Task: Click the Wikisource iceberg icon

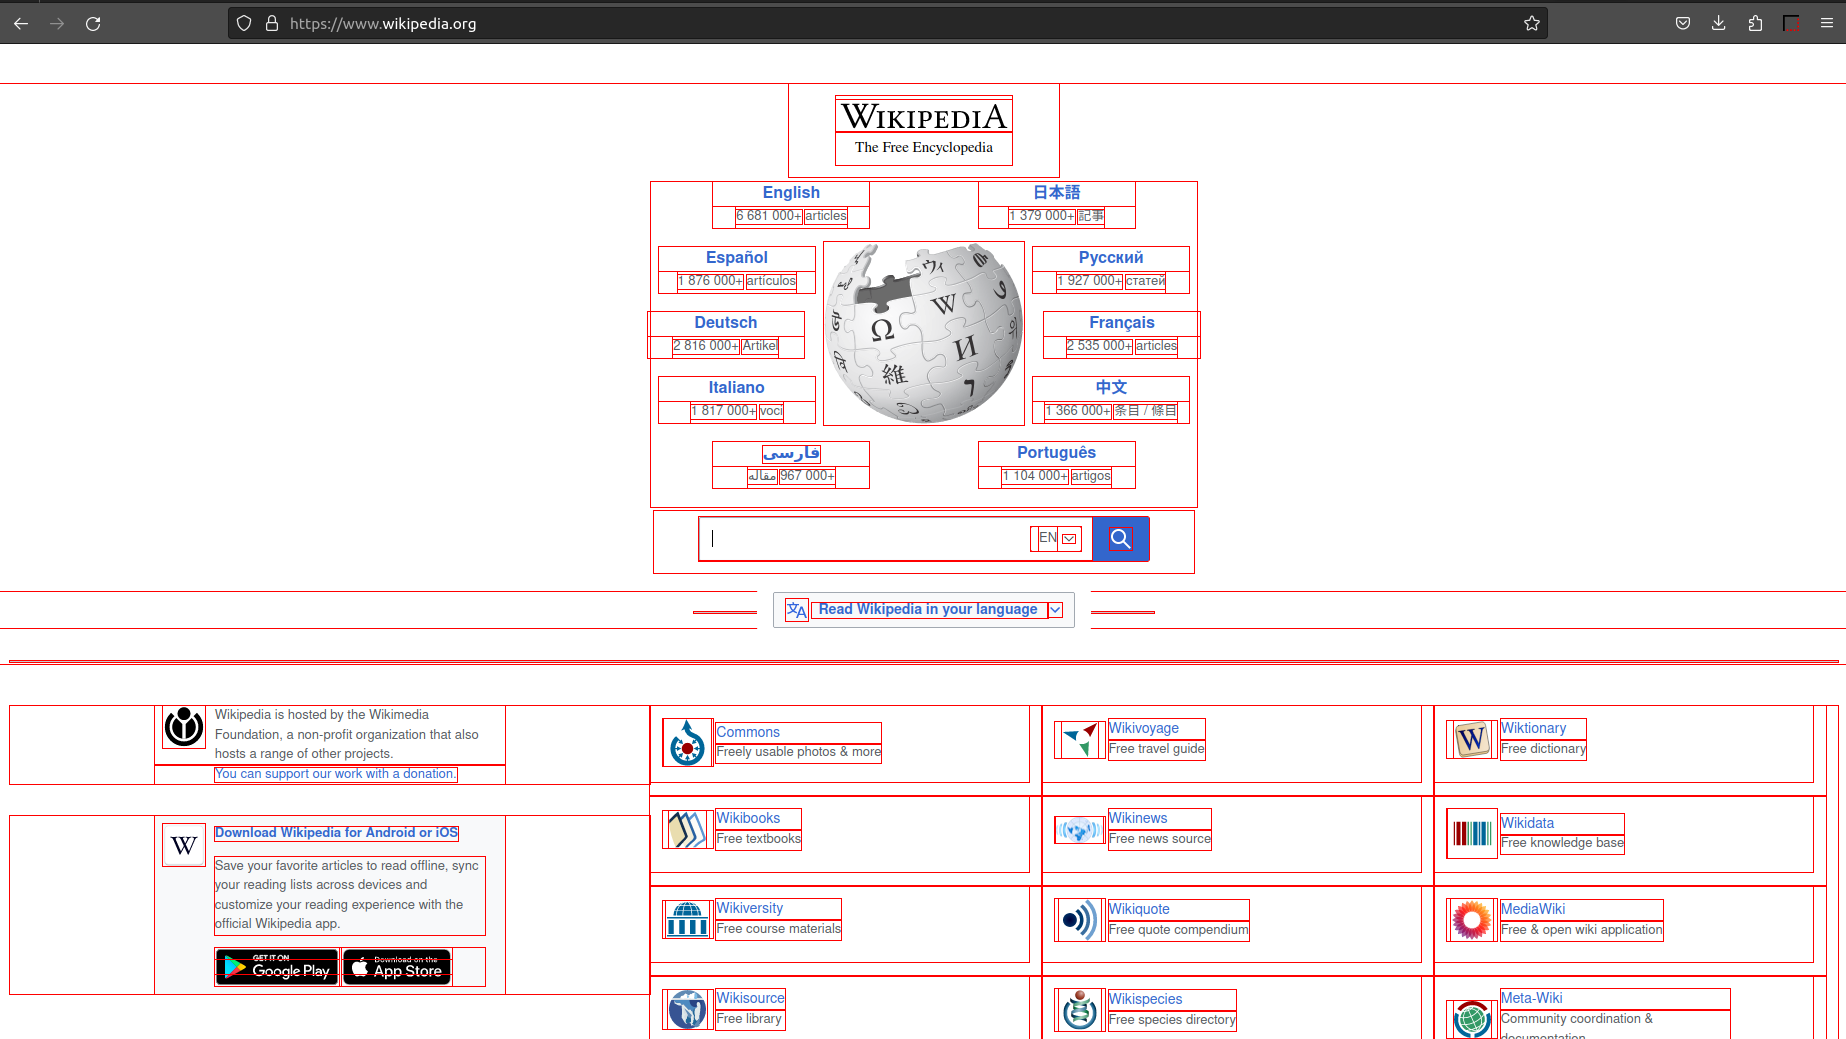Action: click(688, 1009)
